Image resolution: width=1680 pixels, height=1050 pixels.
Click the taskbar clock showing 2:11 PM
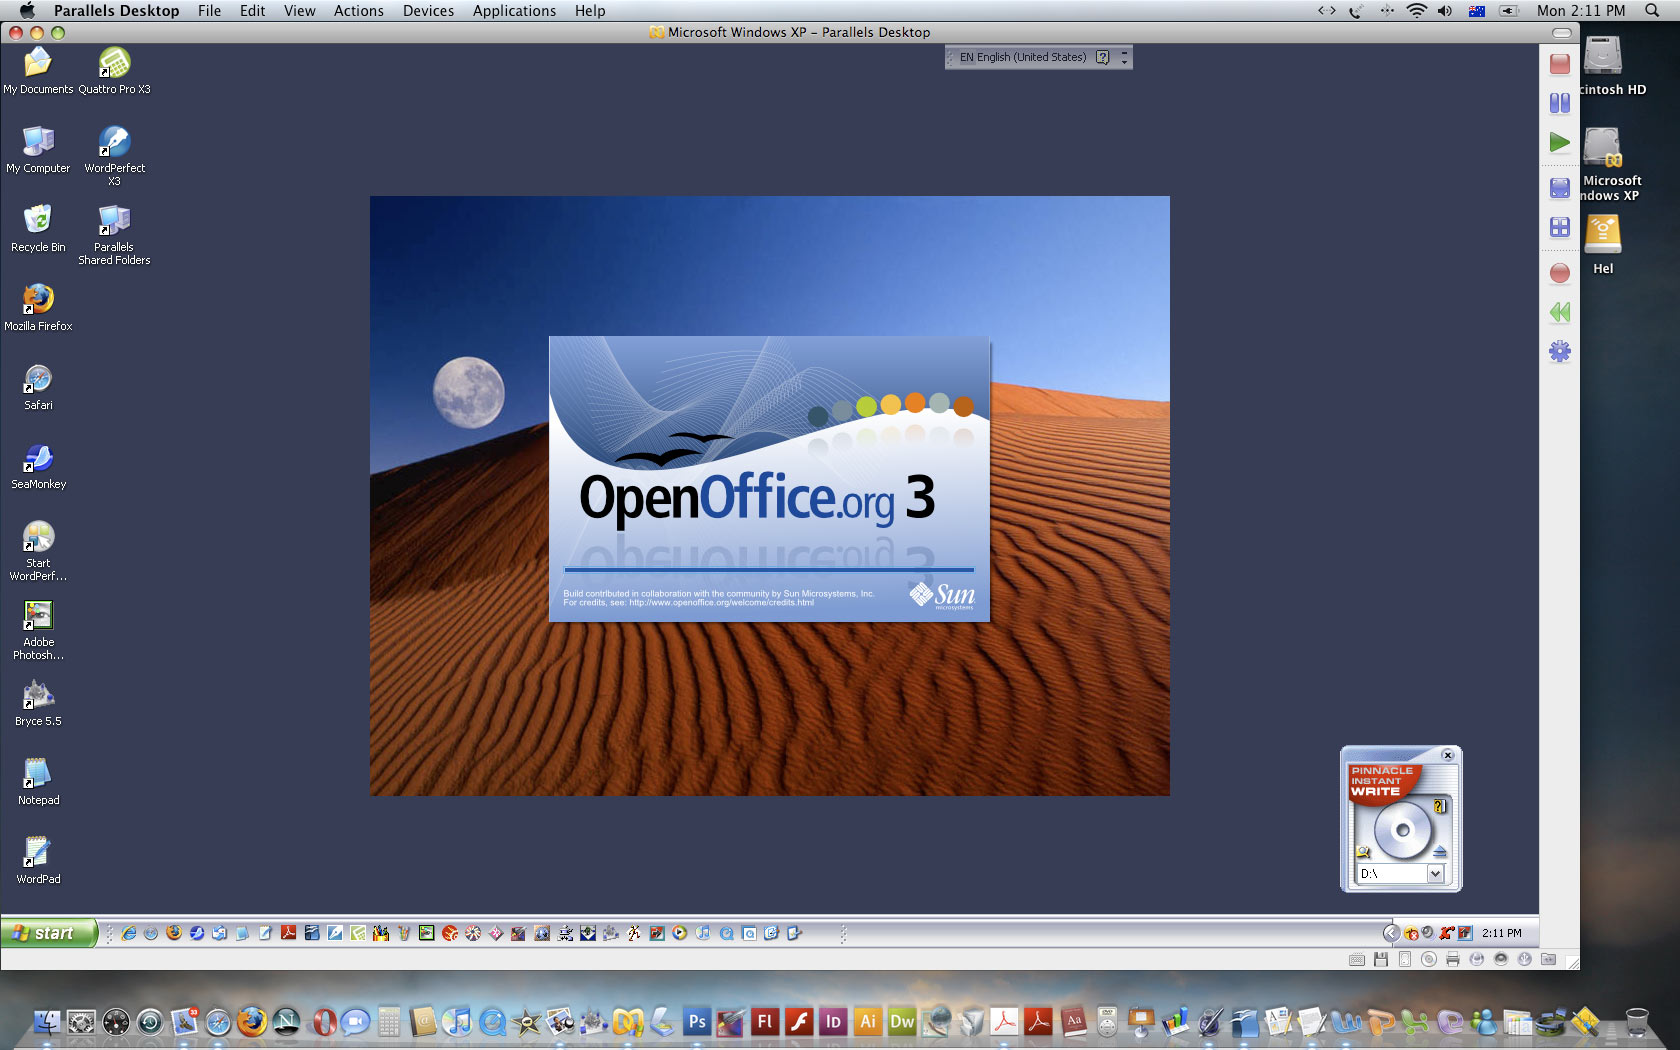1502,933
